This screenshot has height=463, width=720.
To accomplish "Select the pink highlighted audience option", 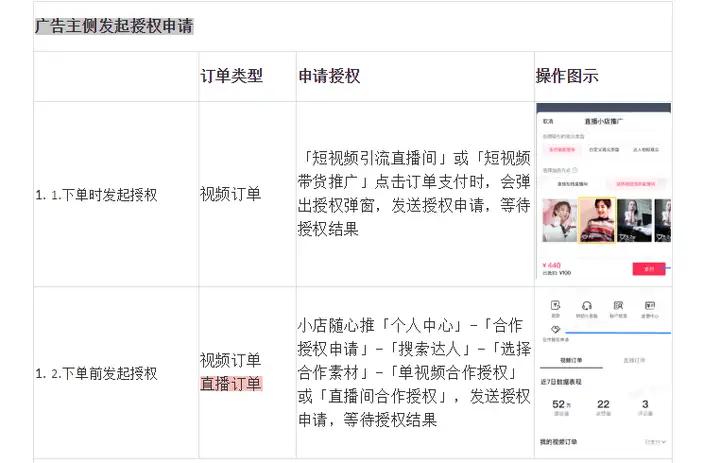I will click(x=562, y=149).
